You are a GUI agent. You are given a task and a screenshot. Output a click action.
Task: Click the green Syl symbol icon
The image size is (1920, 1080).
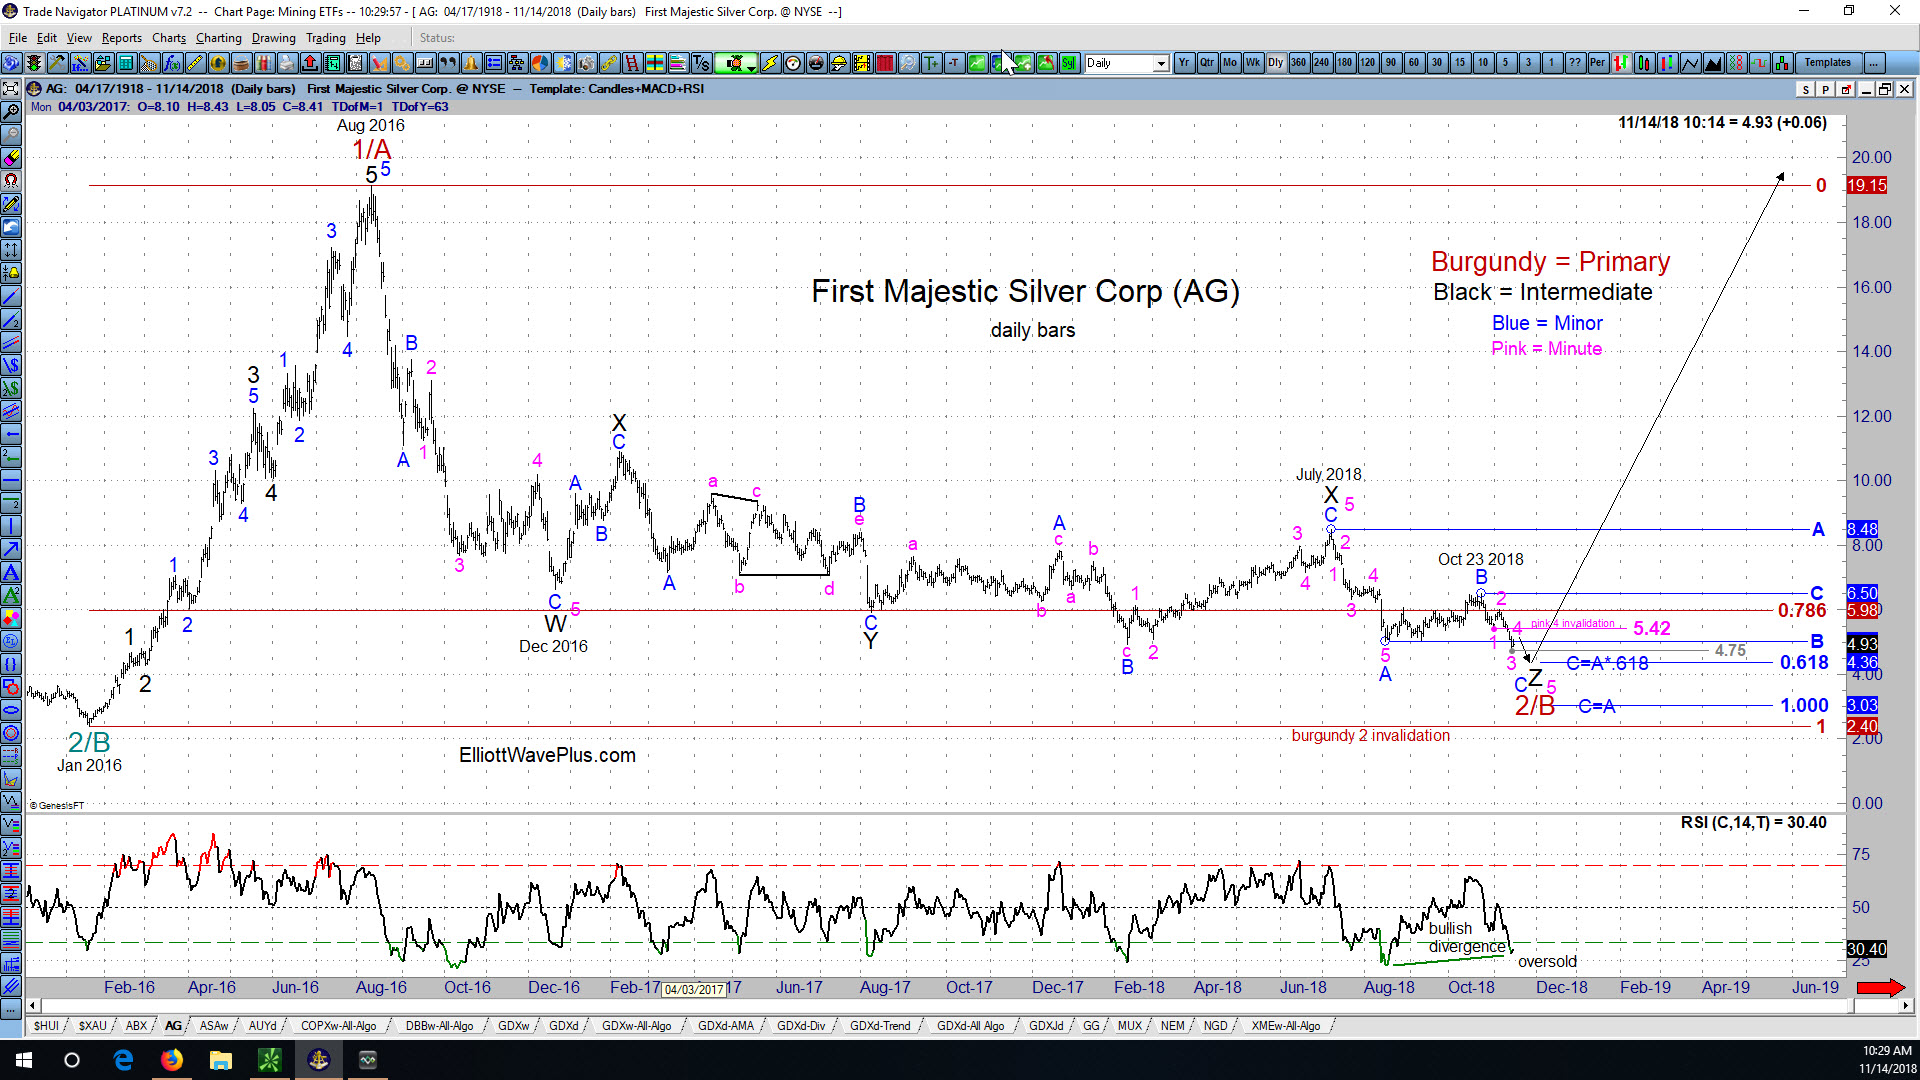(x=1069, y=63)
